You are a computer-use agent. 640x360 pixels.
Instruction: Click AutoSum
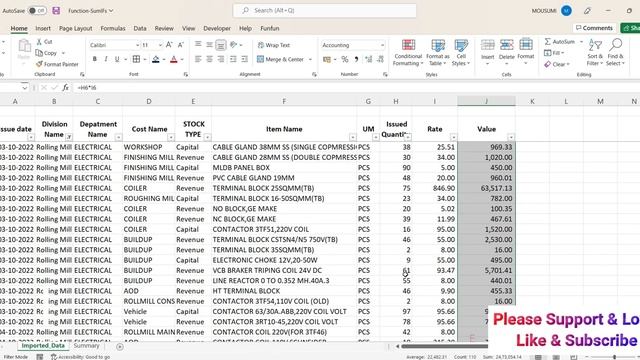coord(561,42)
